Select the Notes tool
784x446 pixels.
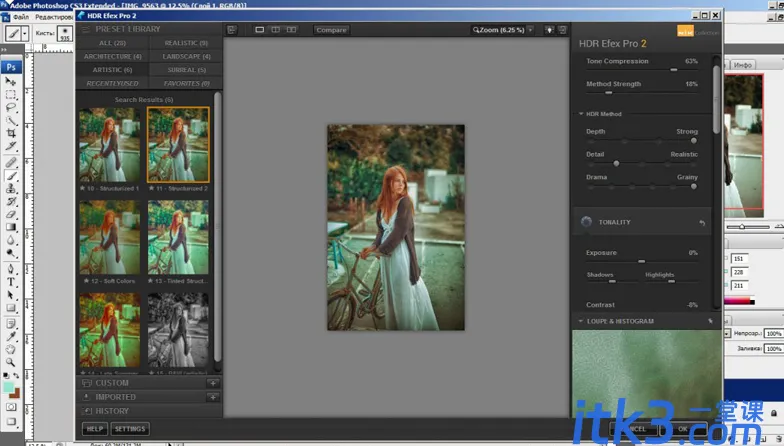(x=10, y=324)
